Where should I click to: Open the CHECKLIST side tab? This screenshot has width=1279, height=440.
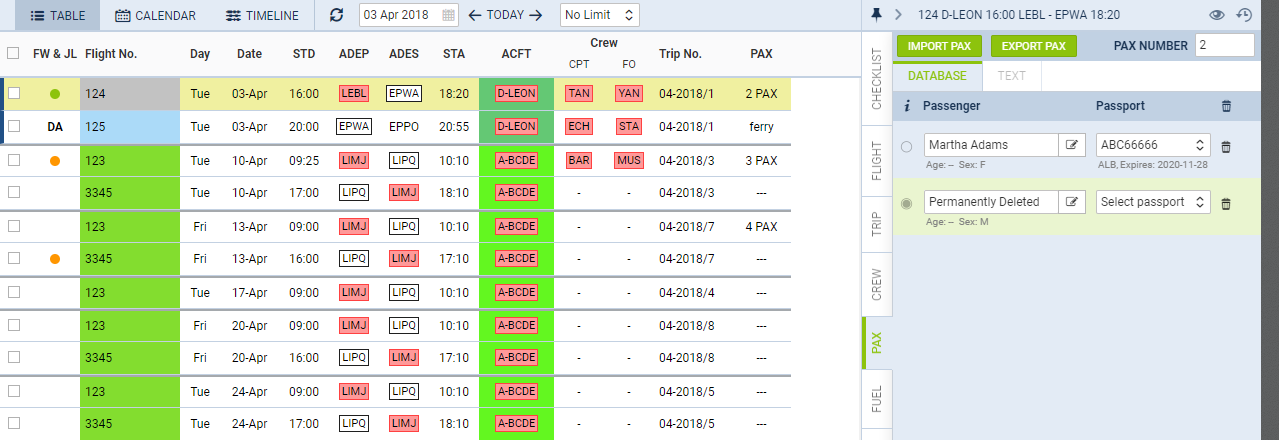(x=876, y=76)
